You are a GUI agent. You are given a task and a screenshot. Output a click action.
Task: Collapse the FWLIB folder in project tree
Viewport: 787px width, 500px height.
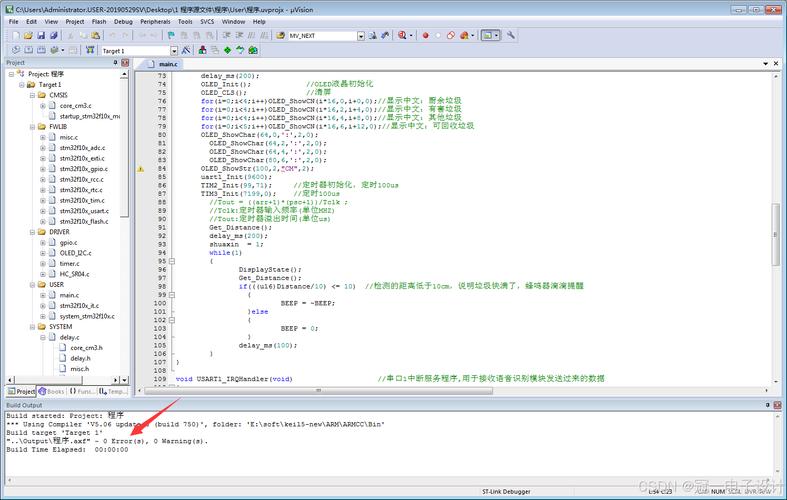32,127
